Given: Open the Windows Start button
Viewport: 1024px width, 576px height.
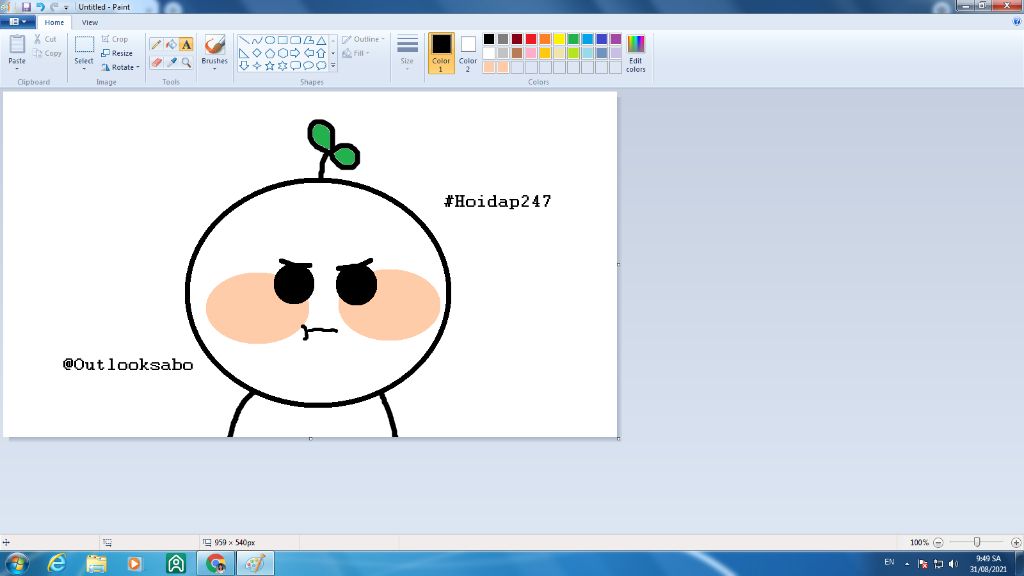Looking at the screenshot, I should [x=16, y=563].
